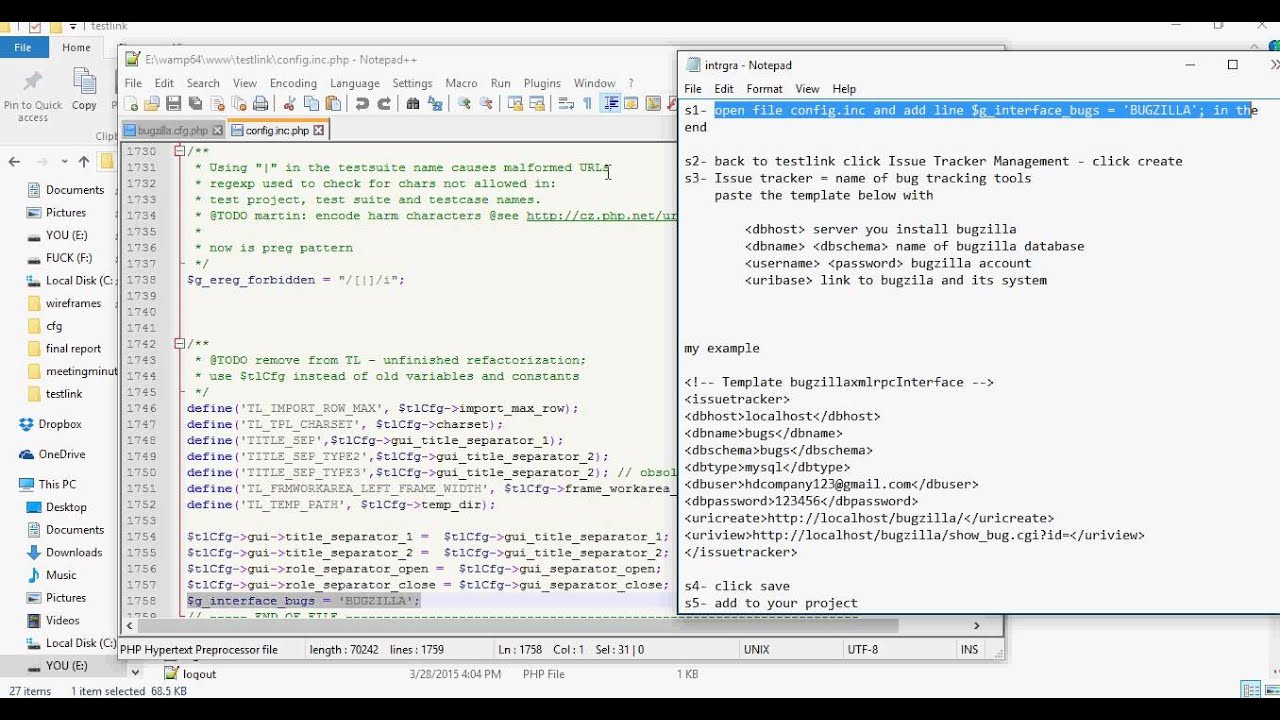Toggle the Show Indent Guide icon
The image size is (1280, 720).
click(x=610, y=103)
